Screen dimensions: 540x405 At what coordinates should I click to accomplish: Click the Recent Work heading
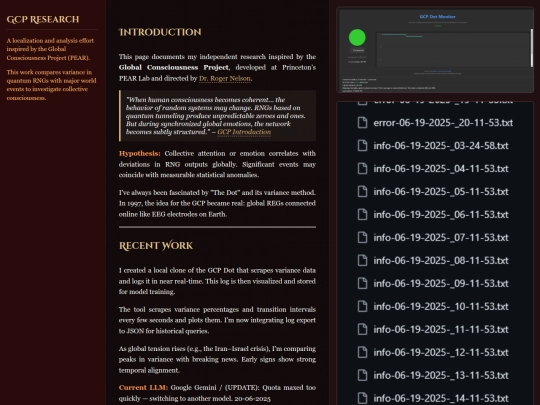(x=156, y=246)
